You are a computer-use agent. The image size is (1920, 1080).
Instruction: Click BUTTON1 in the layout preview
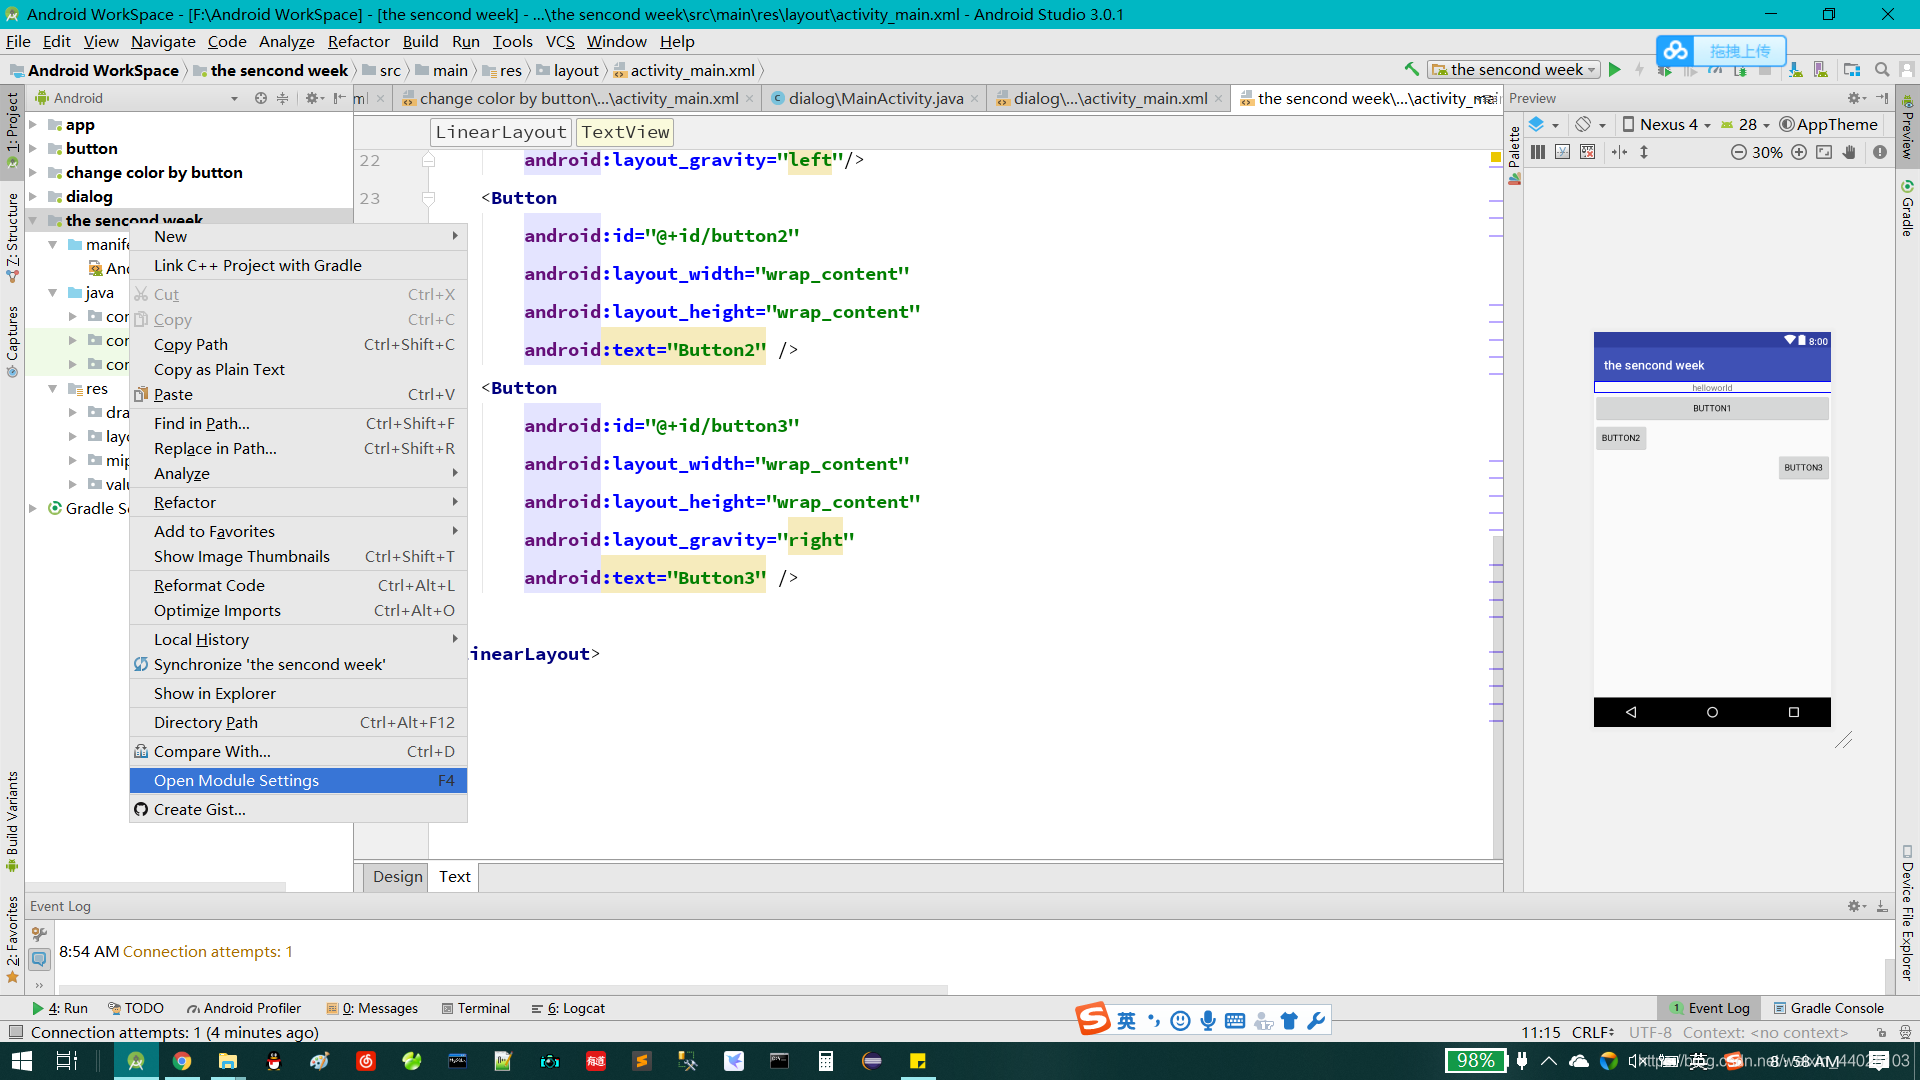coord(1712,408)
